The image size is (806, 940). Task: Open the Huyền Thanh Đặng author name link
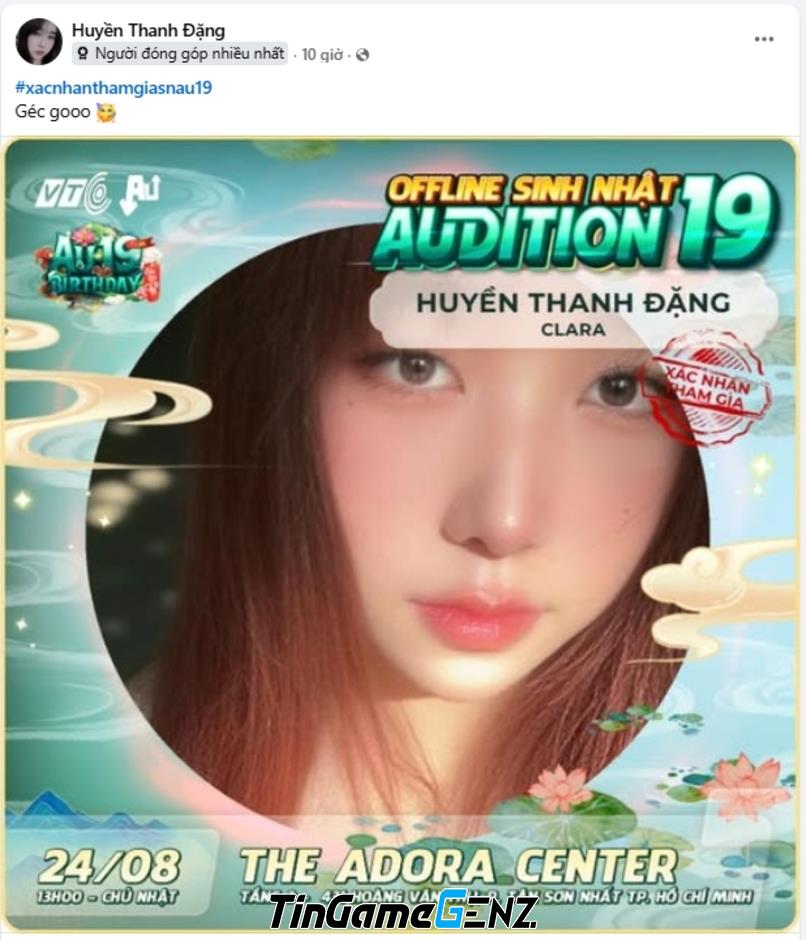[x=148, y=31]
